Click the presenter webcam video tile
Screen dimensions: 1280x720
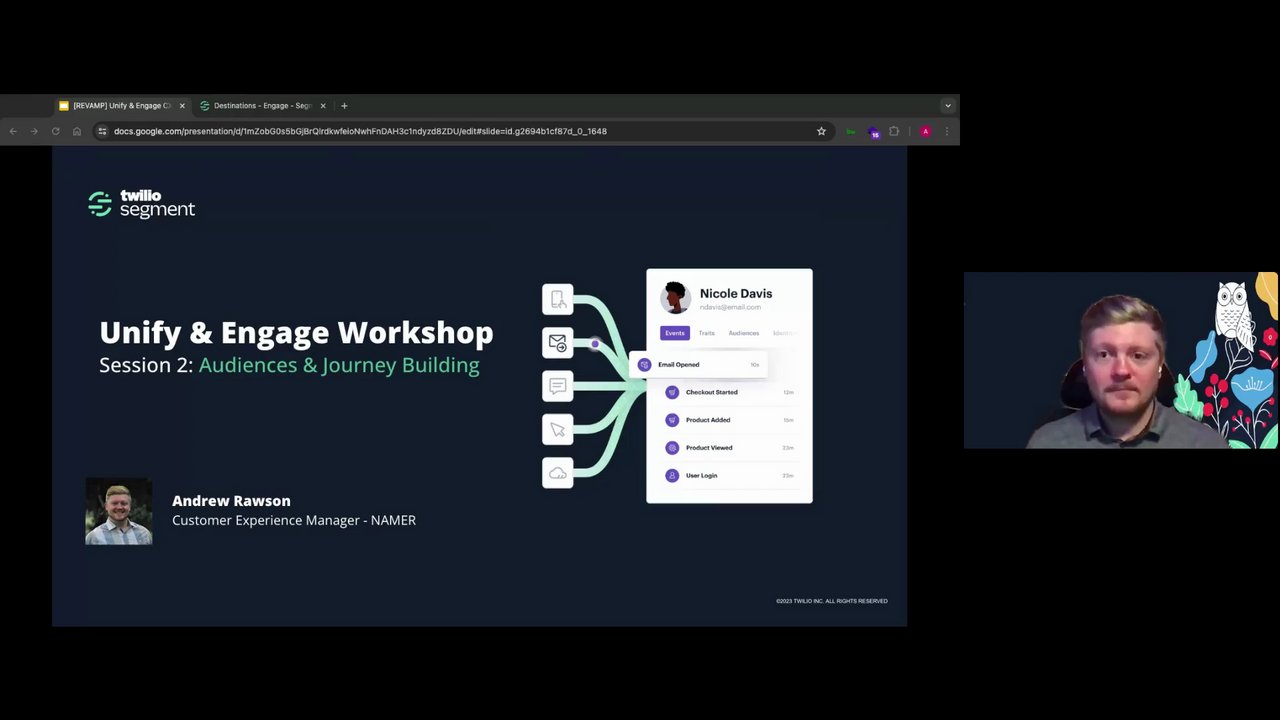coord(1121,360)
